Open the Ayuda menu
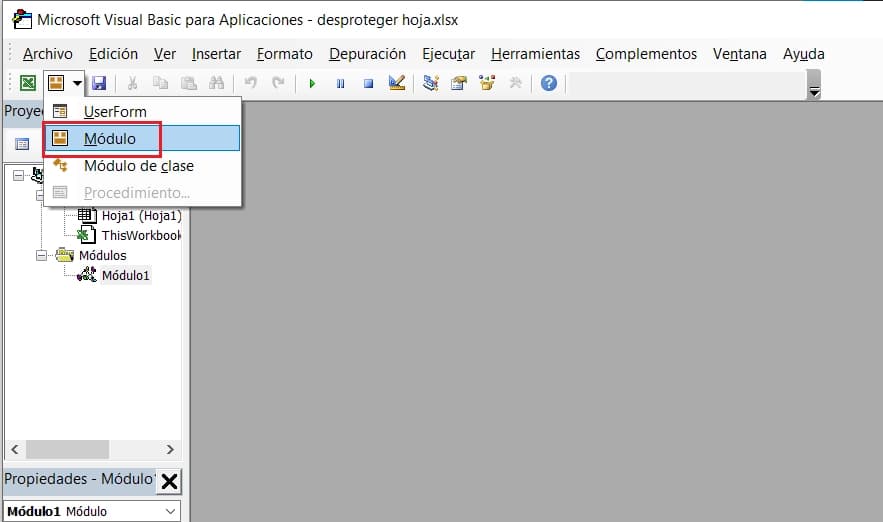The image size is (883, 522). click(804, 53)
